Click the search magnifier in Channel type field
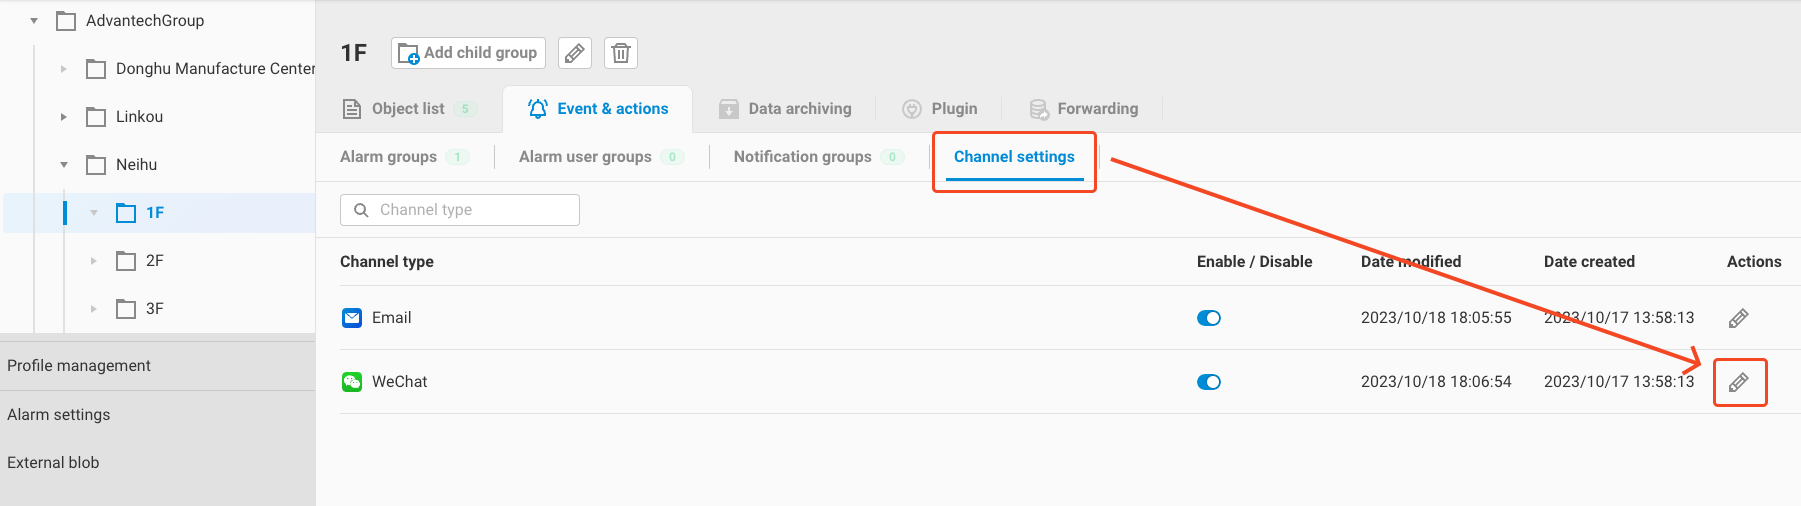The width and height of the screenshot is (1801, 506). coord(361,210)
